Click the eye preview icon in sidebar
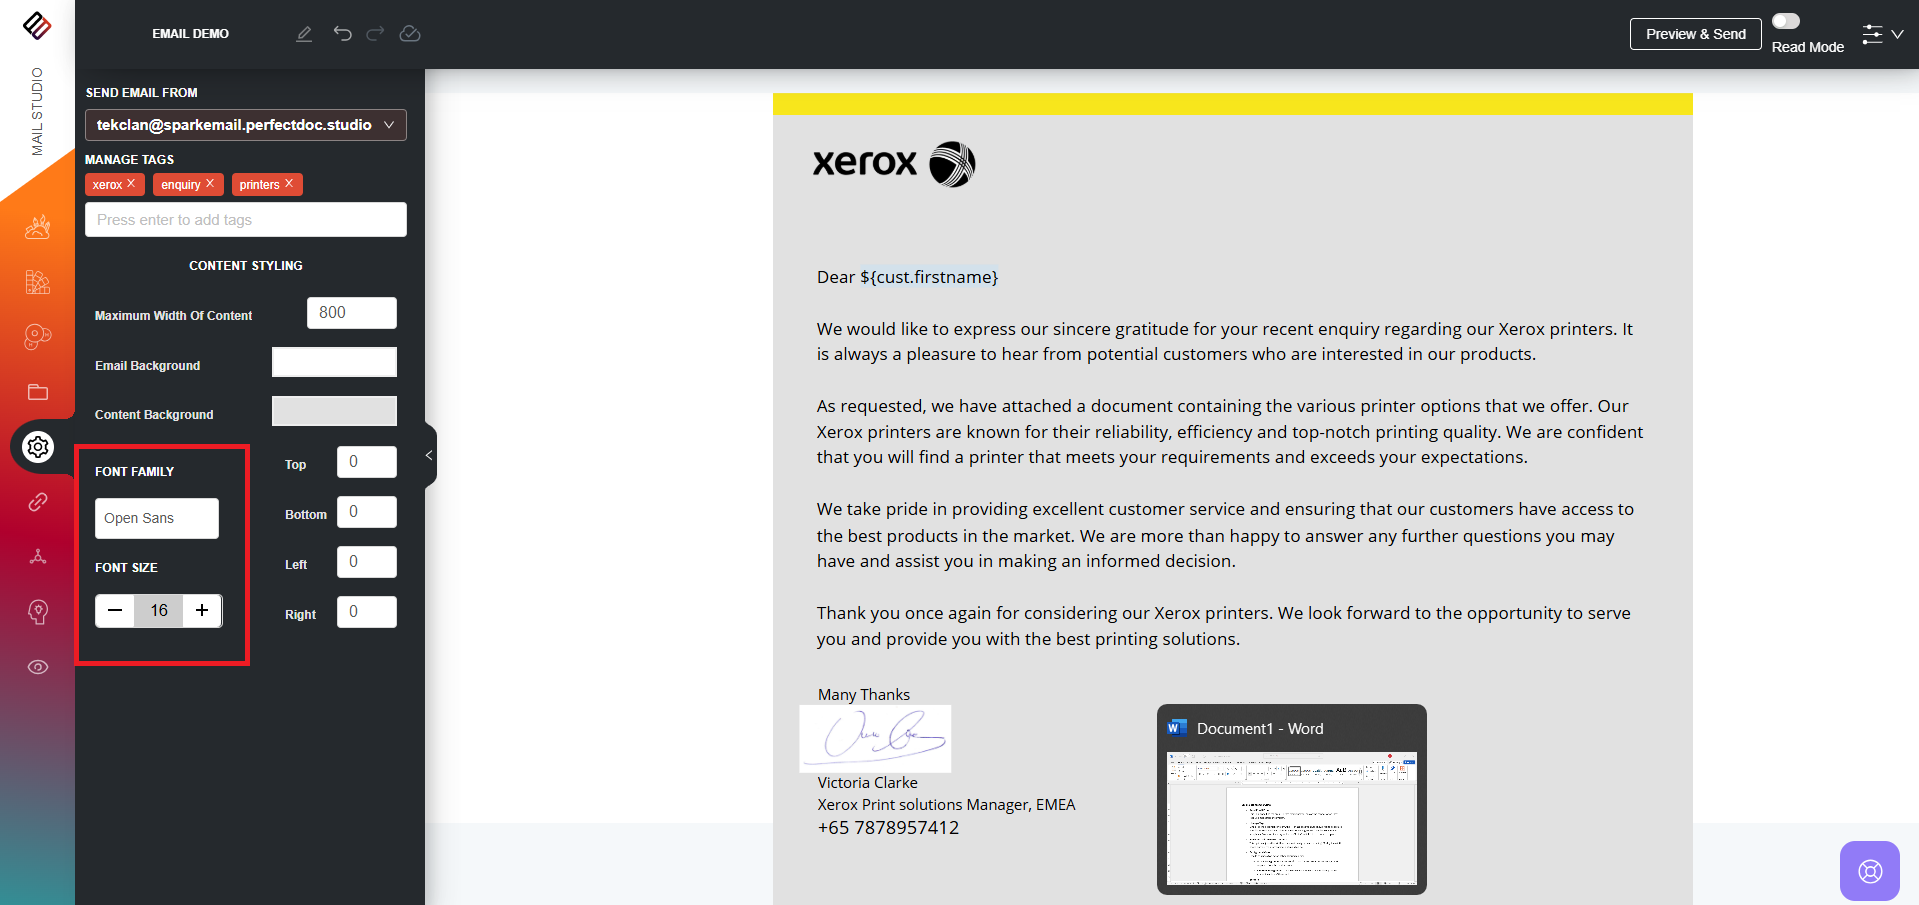 pos(38,667)
